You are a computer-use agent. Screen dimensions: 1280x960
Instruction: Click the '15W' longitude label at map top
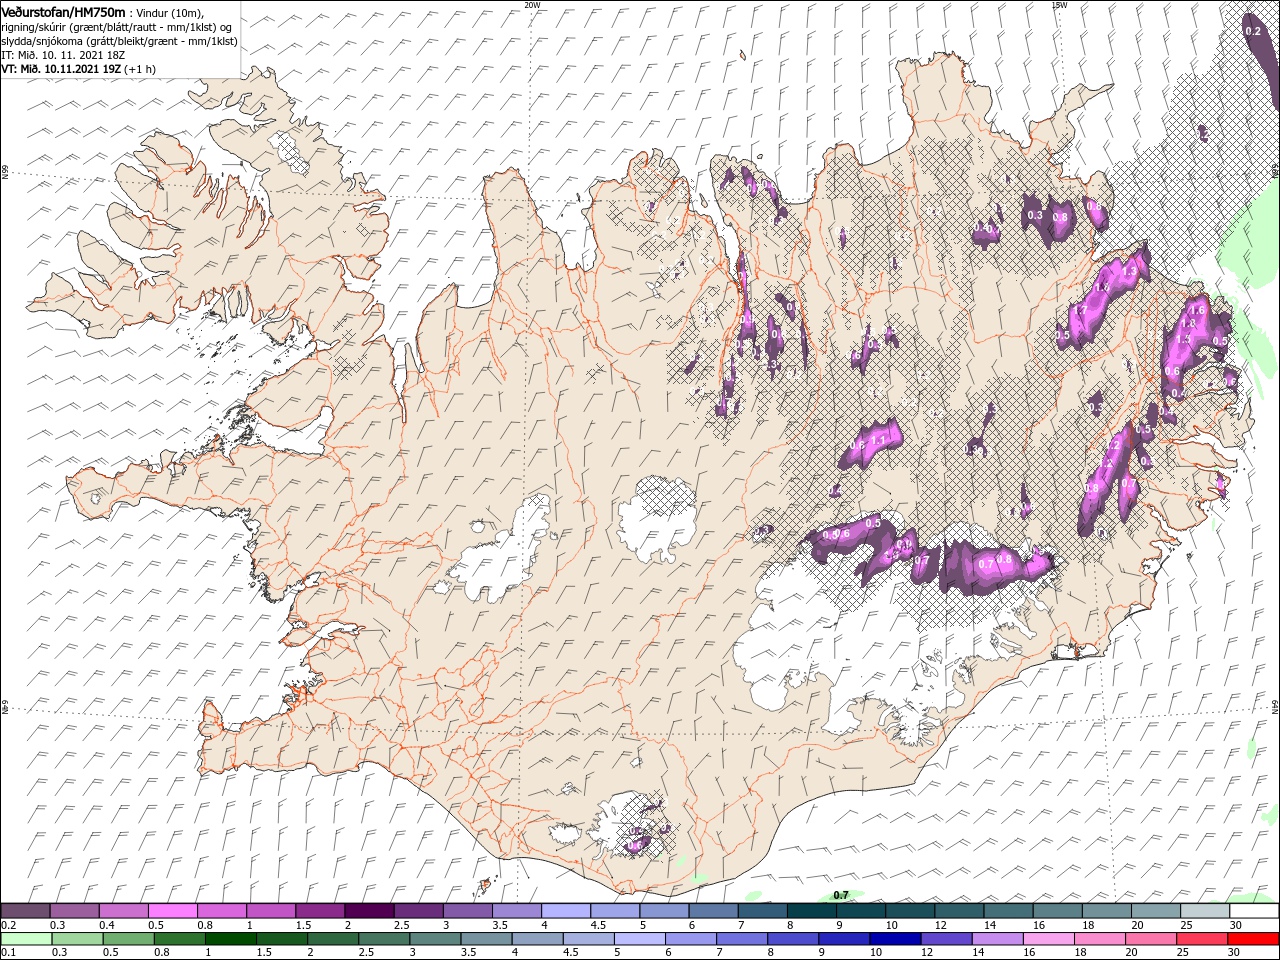(1059, 5)
